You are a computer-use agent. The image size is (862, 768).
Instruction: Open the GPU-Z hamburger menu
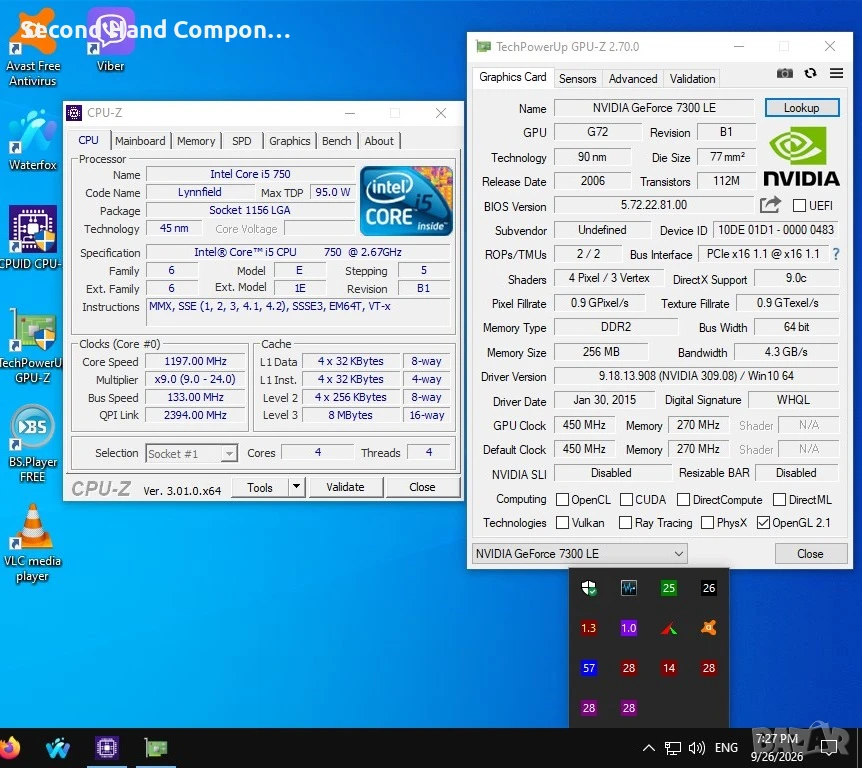[836, 73]
